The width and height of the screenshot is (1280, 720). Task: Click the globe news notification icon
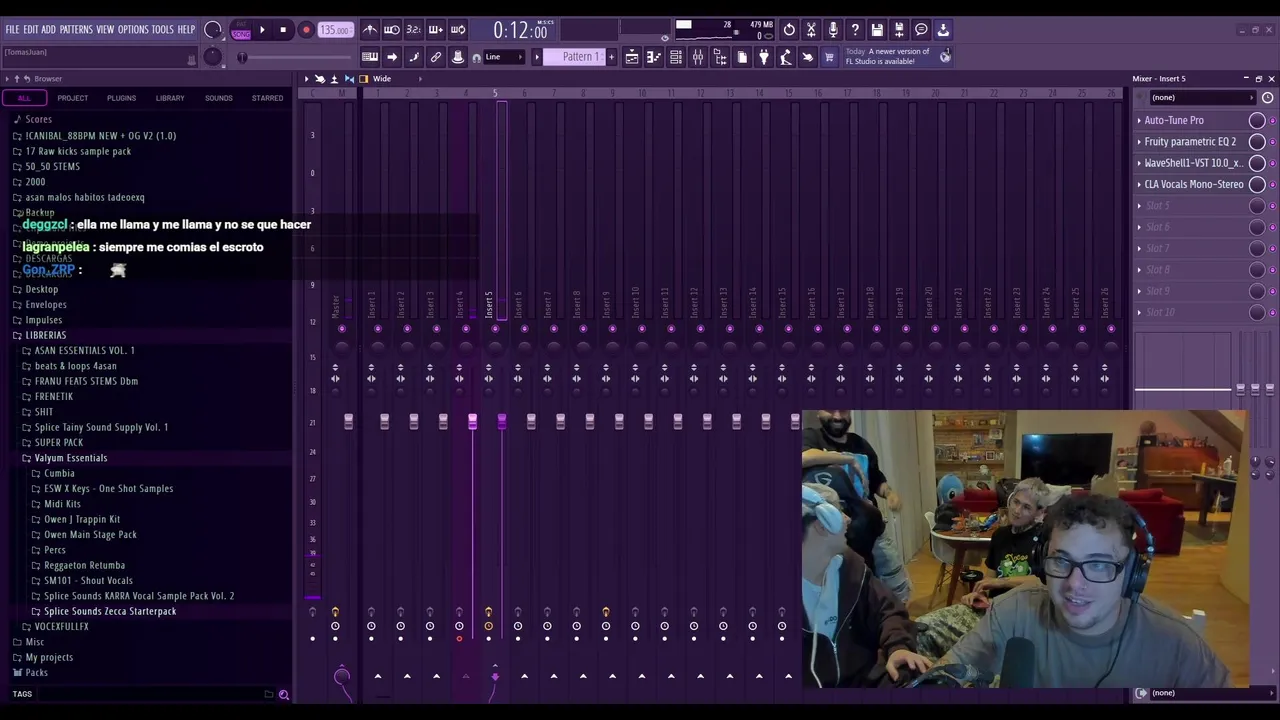point(945,57)
